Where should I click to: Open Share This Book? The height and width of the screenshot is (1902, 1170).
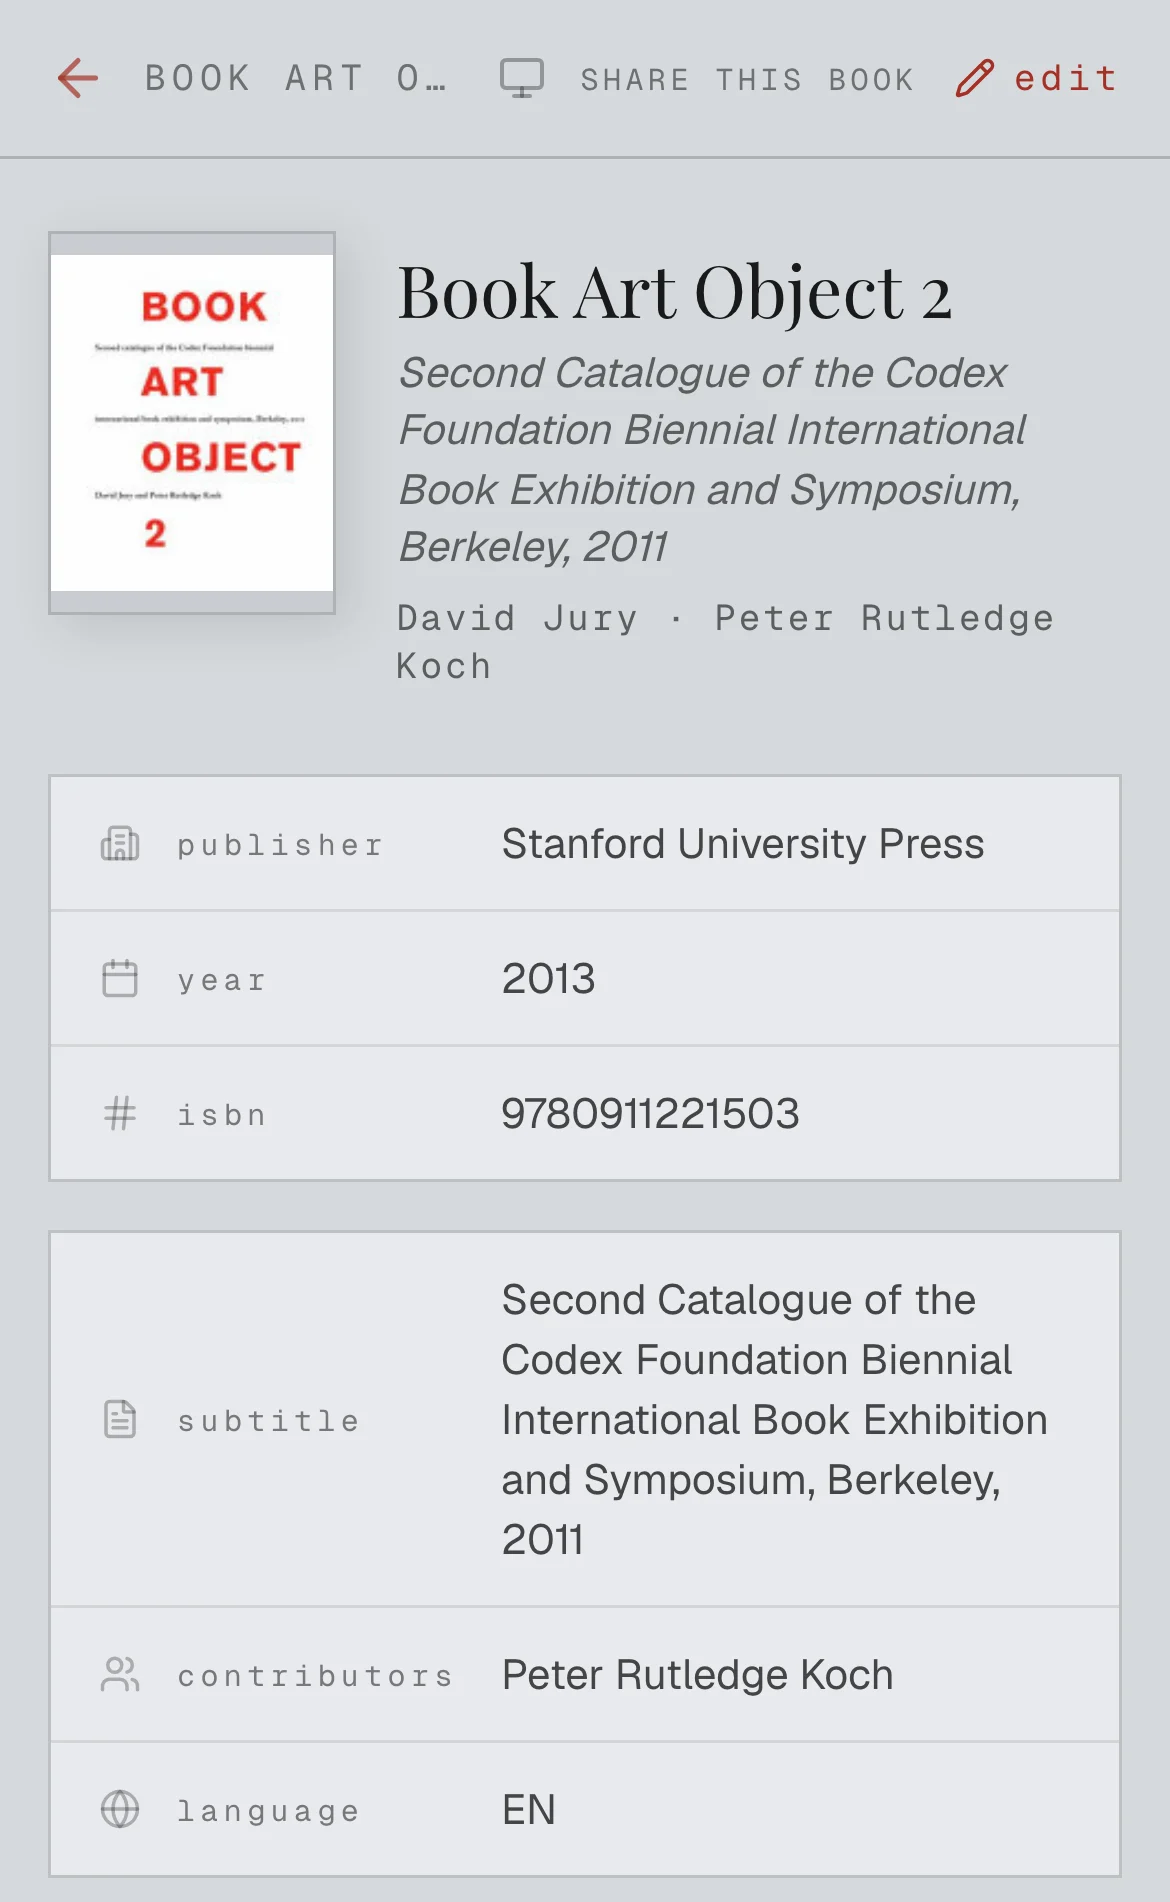pyautogui.click(x=747, y=79)
